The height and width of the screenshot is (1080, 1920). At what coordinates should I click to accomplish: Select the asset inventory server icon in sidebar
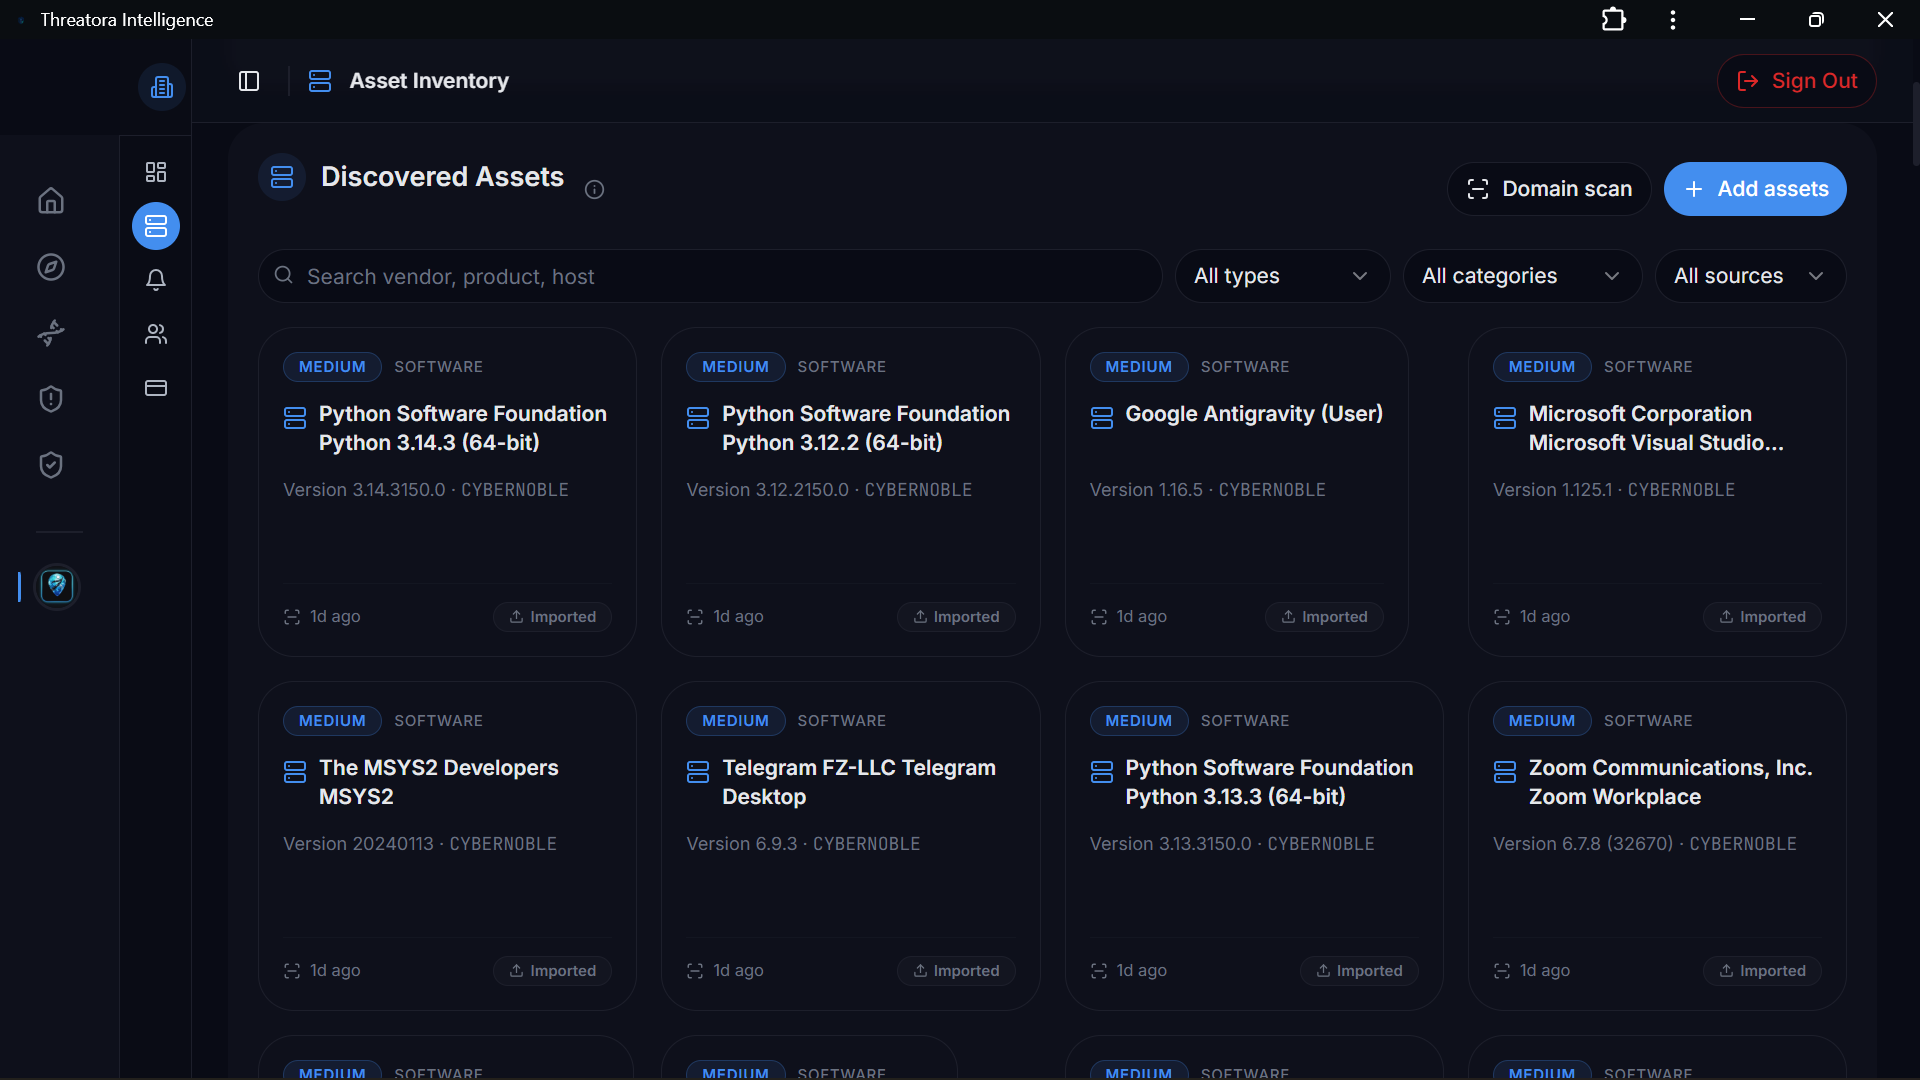pos(156,226)
